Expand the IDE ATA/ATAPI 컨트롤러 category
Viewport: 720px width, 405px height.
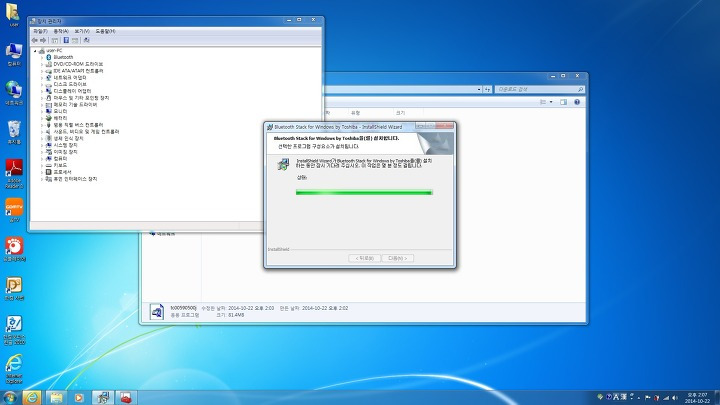click(42, 71)
